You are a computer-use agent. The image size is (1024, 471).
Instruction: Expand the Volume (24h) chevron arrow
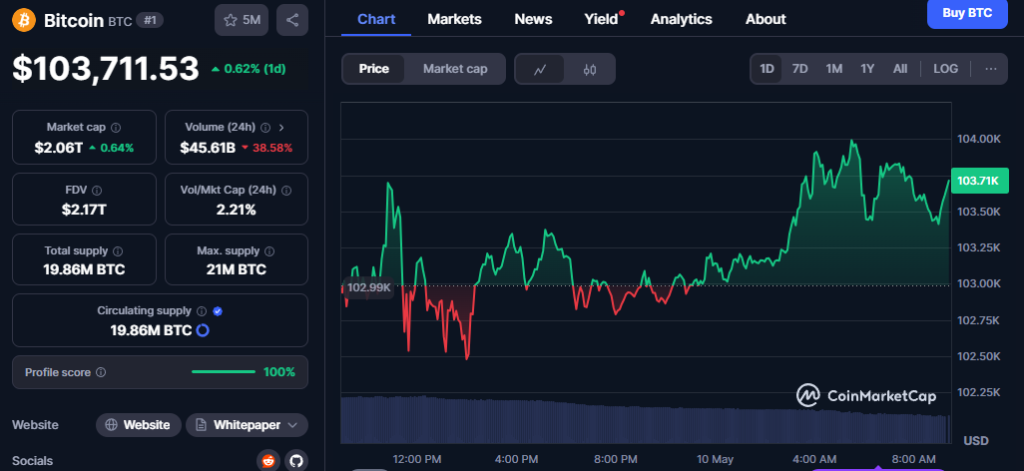tap(281, 127)
